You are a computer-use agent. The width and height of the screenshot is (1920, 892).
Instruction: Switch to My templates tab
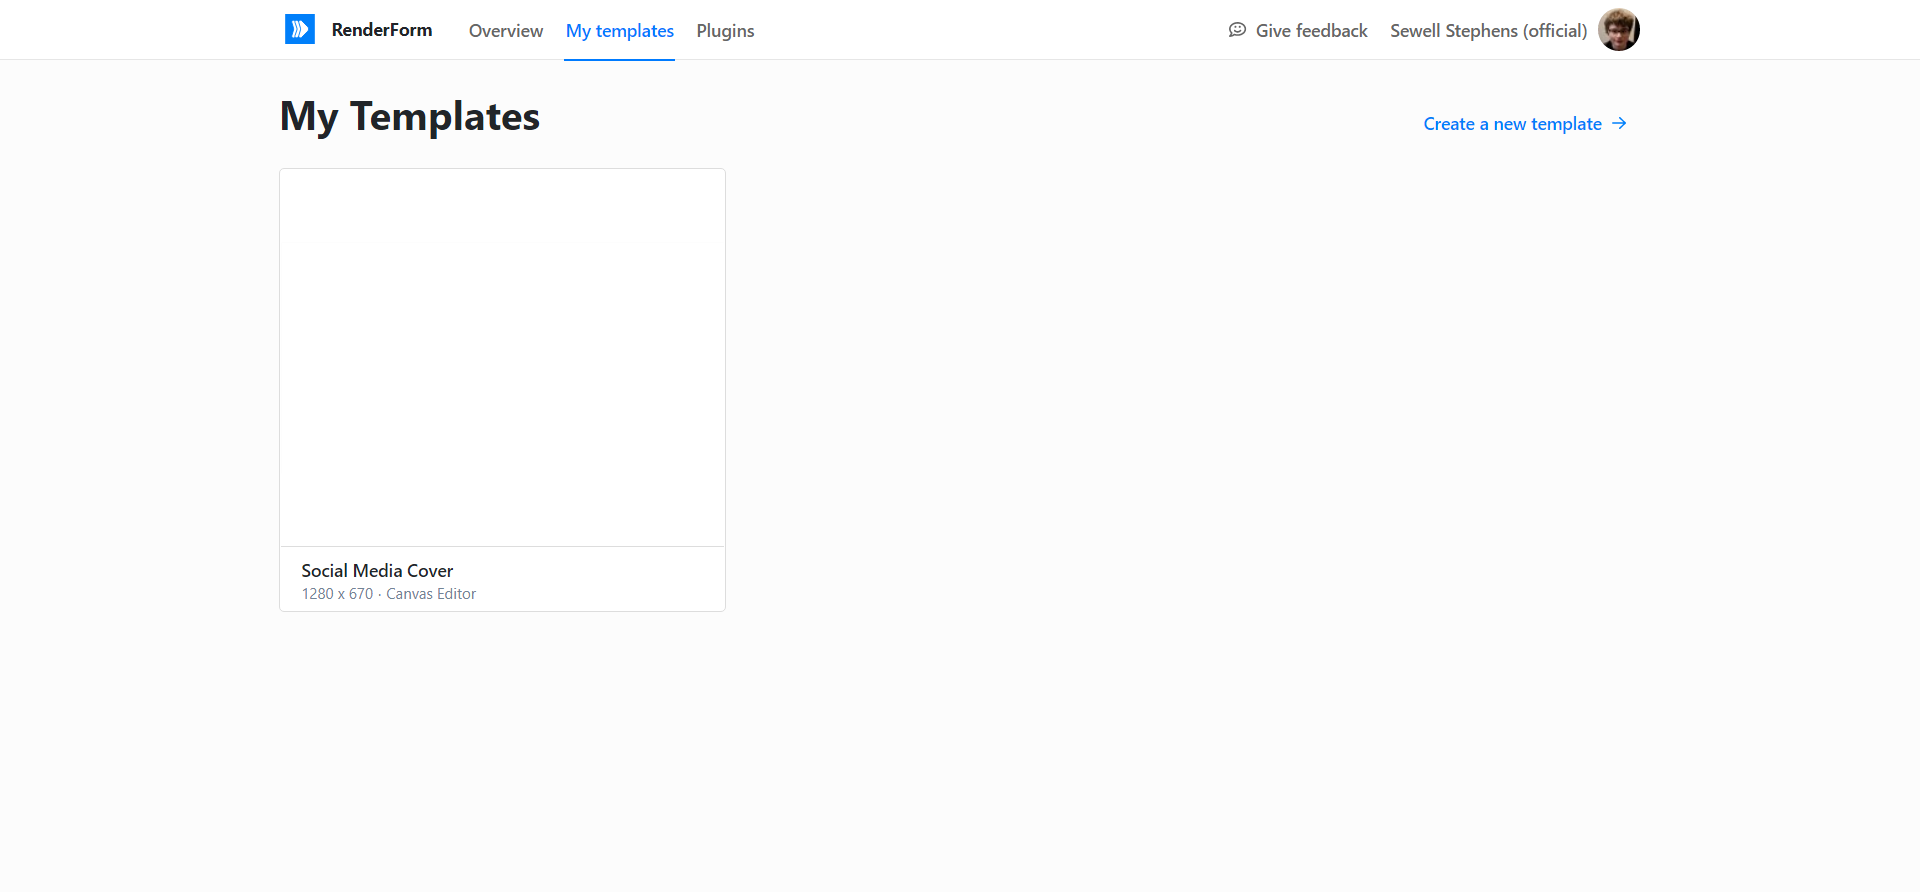[620, 31]
